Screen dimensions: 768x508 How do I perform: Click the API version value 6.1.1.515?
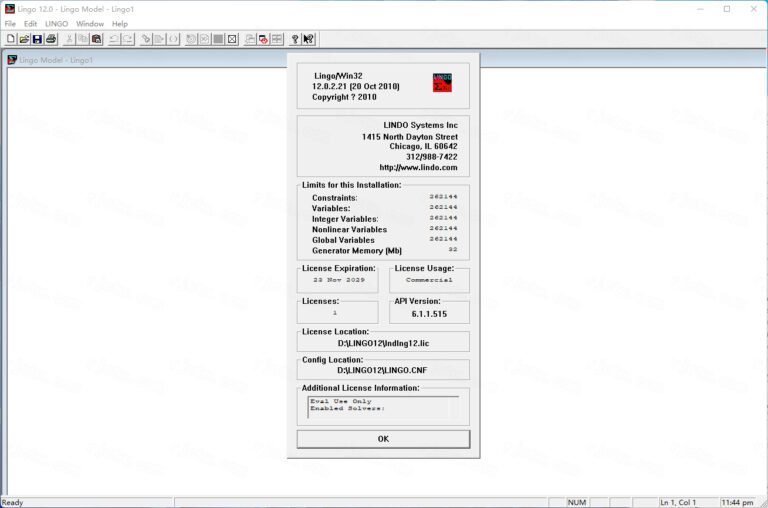point(429,314)
